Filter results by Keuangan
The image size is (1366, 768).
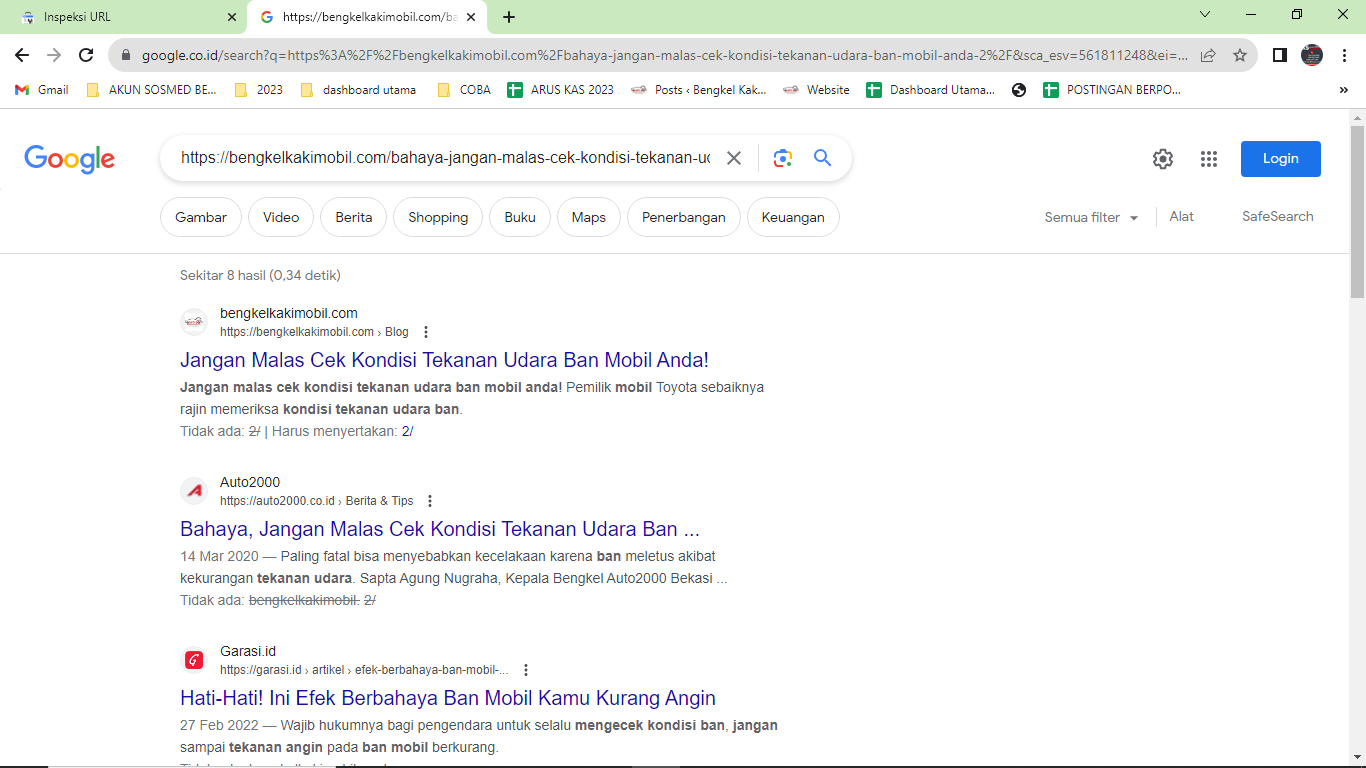pos(793,217)
